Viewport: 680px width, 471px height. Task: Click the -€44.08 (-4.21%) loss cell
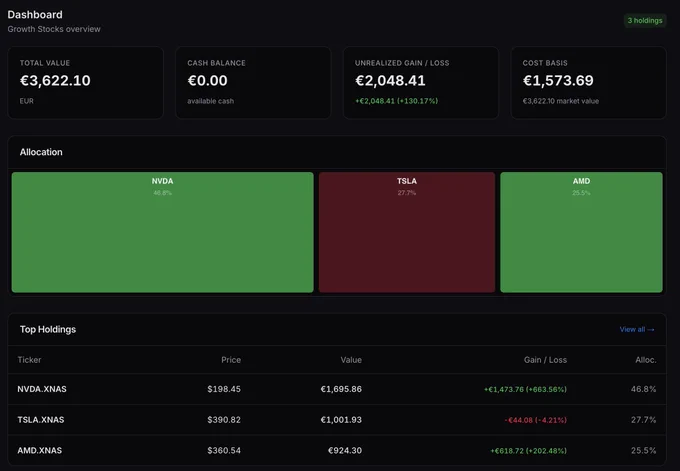(x=536, y=420)
